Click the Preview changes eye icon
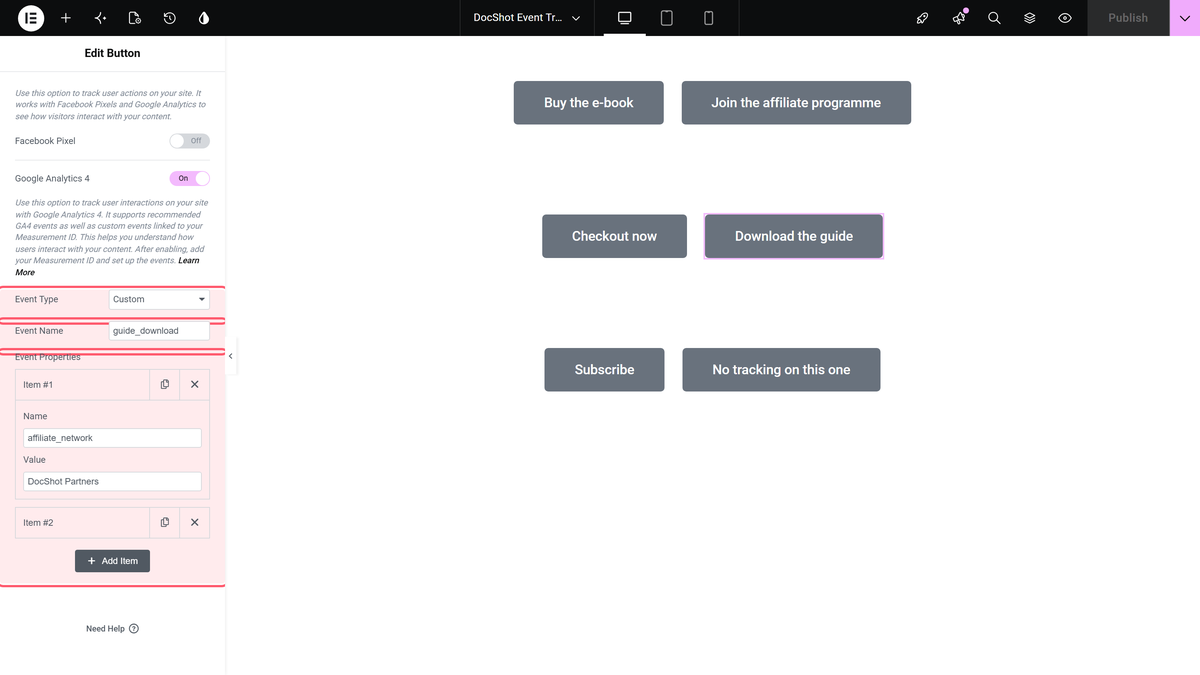Viewport: 1200px width, 675px height. click(1065, 18)
